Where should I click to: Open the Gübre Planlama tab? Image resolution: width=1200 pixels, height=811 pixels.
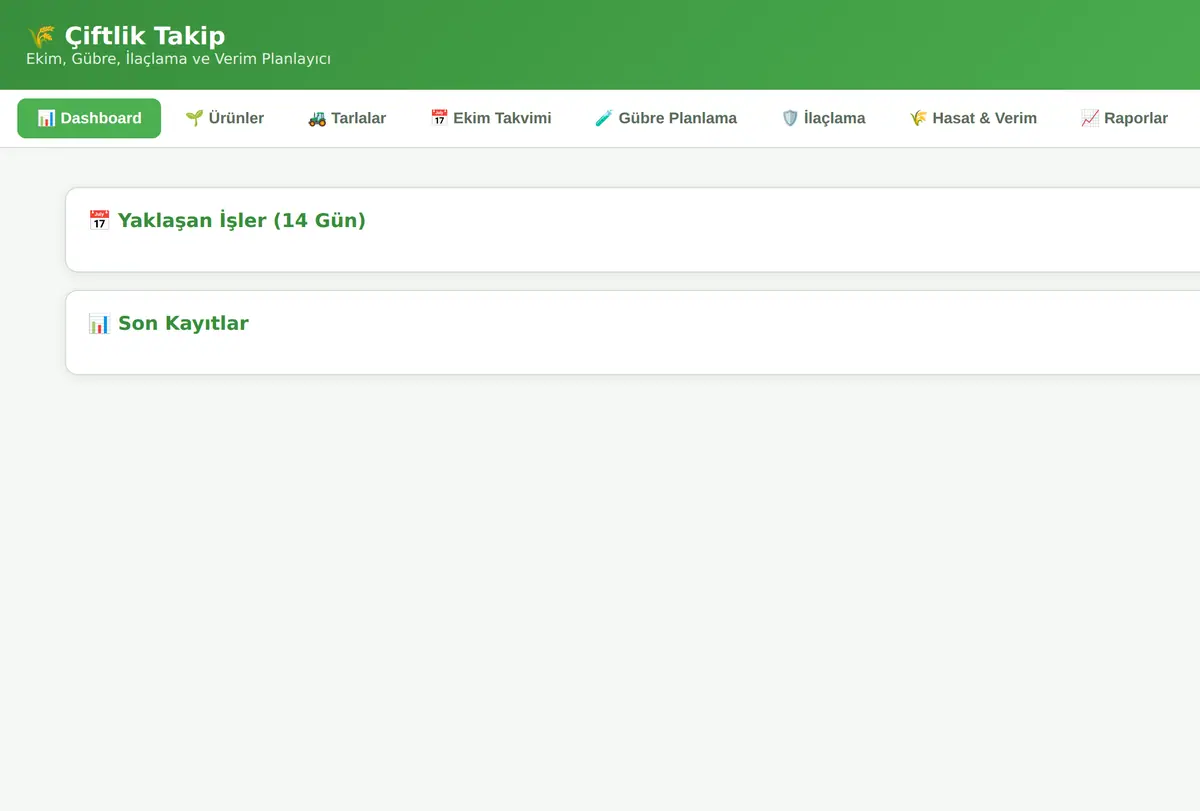[x=666, y=118]
